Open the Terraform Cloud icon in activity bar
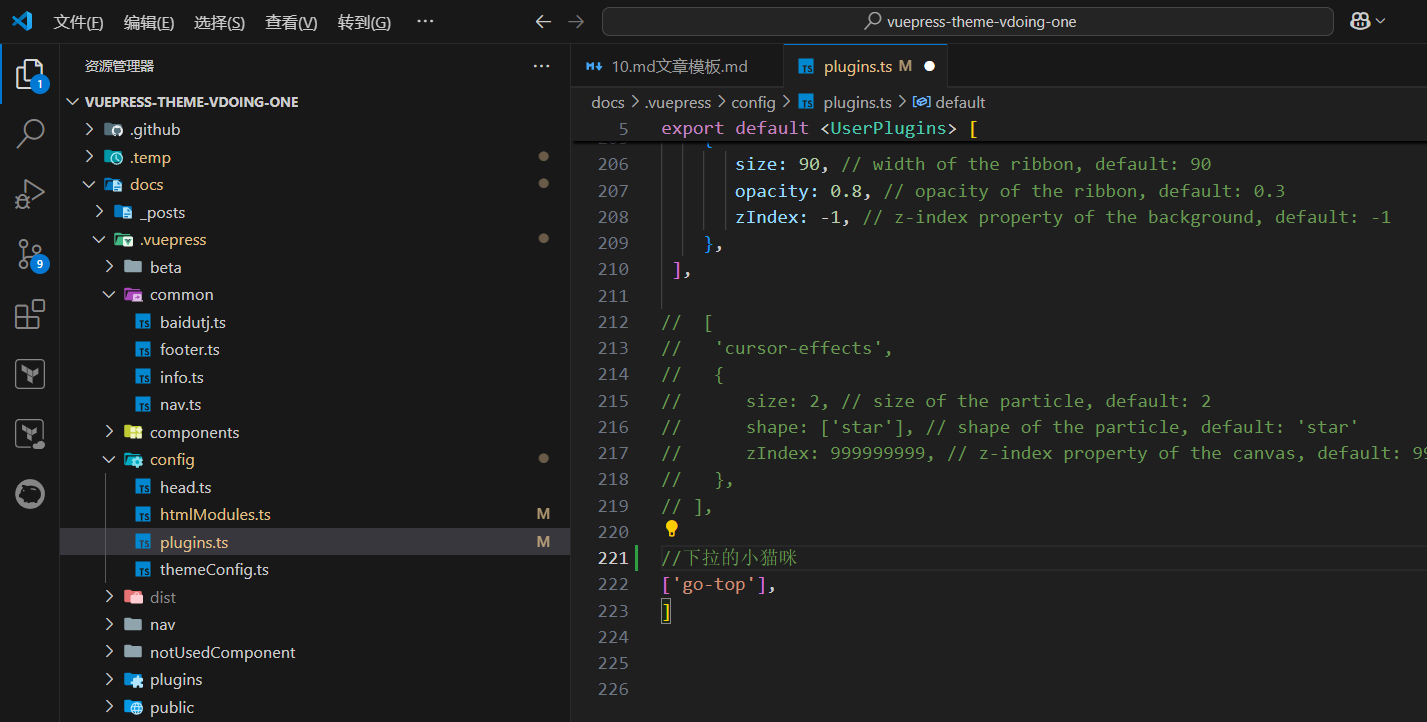Screen dimensions: 1427x722 [x=30, y=434]
